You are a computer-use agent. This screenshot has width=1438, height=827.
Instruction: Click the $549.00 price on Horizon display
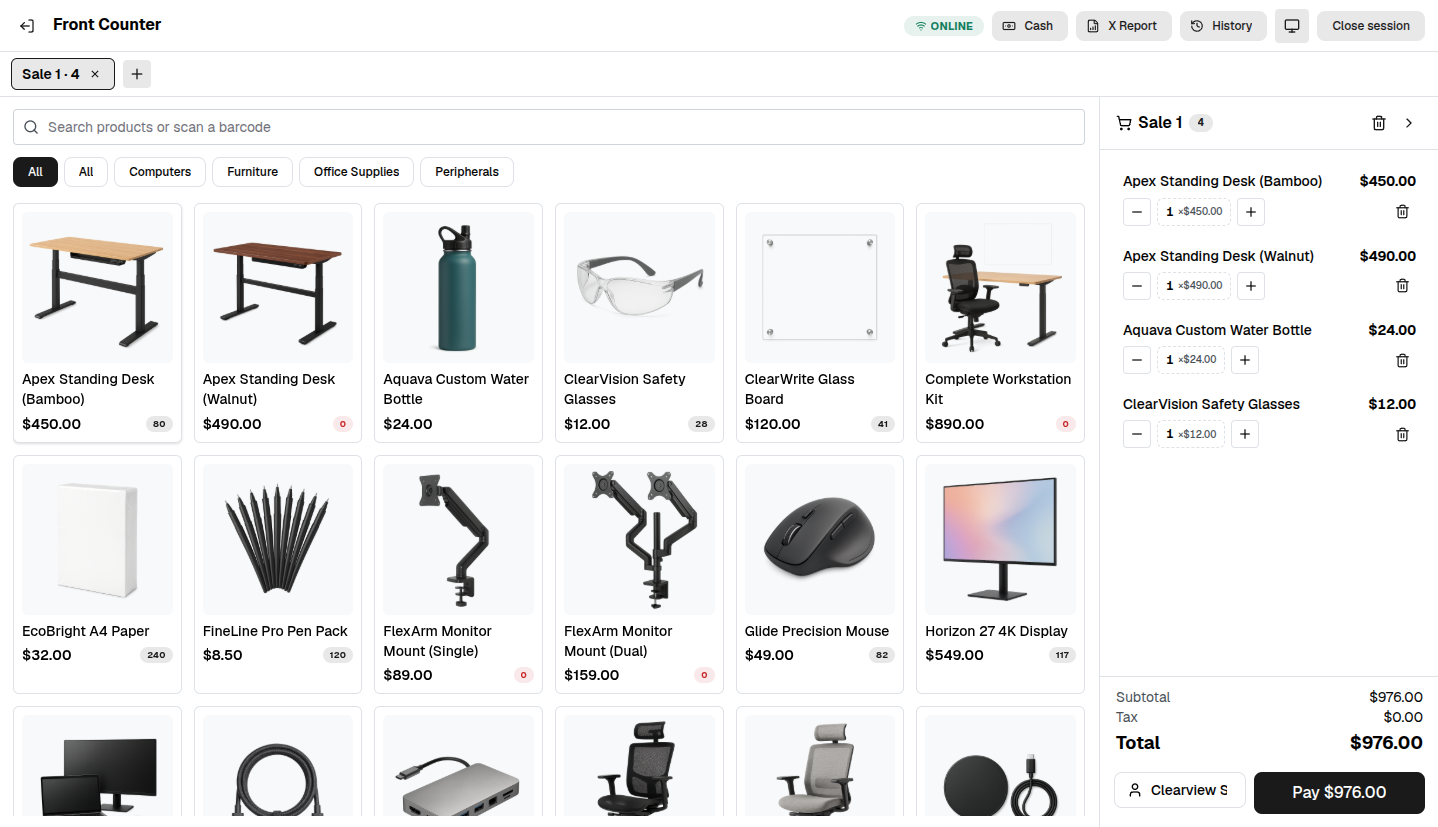coord(954,655)
